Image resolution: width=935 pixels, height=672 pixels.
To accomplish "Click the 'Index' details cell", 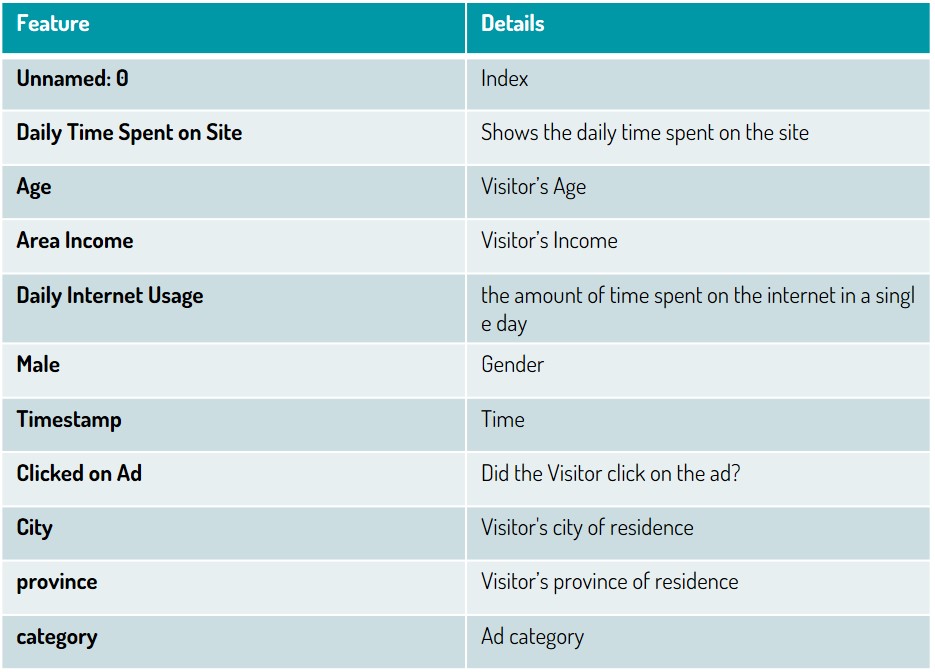I will coord(698,83).
